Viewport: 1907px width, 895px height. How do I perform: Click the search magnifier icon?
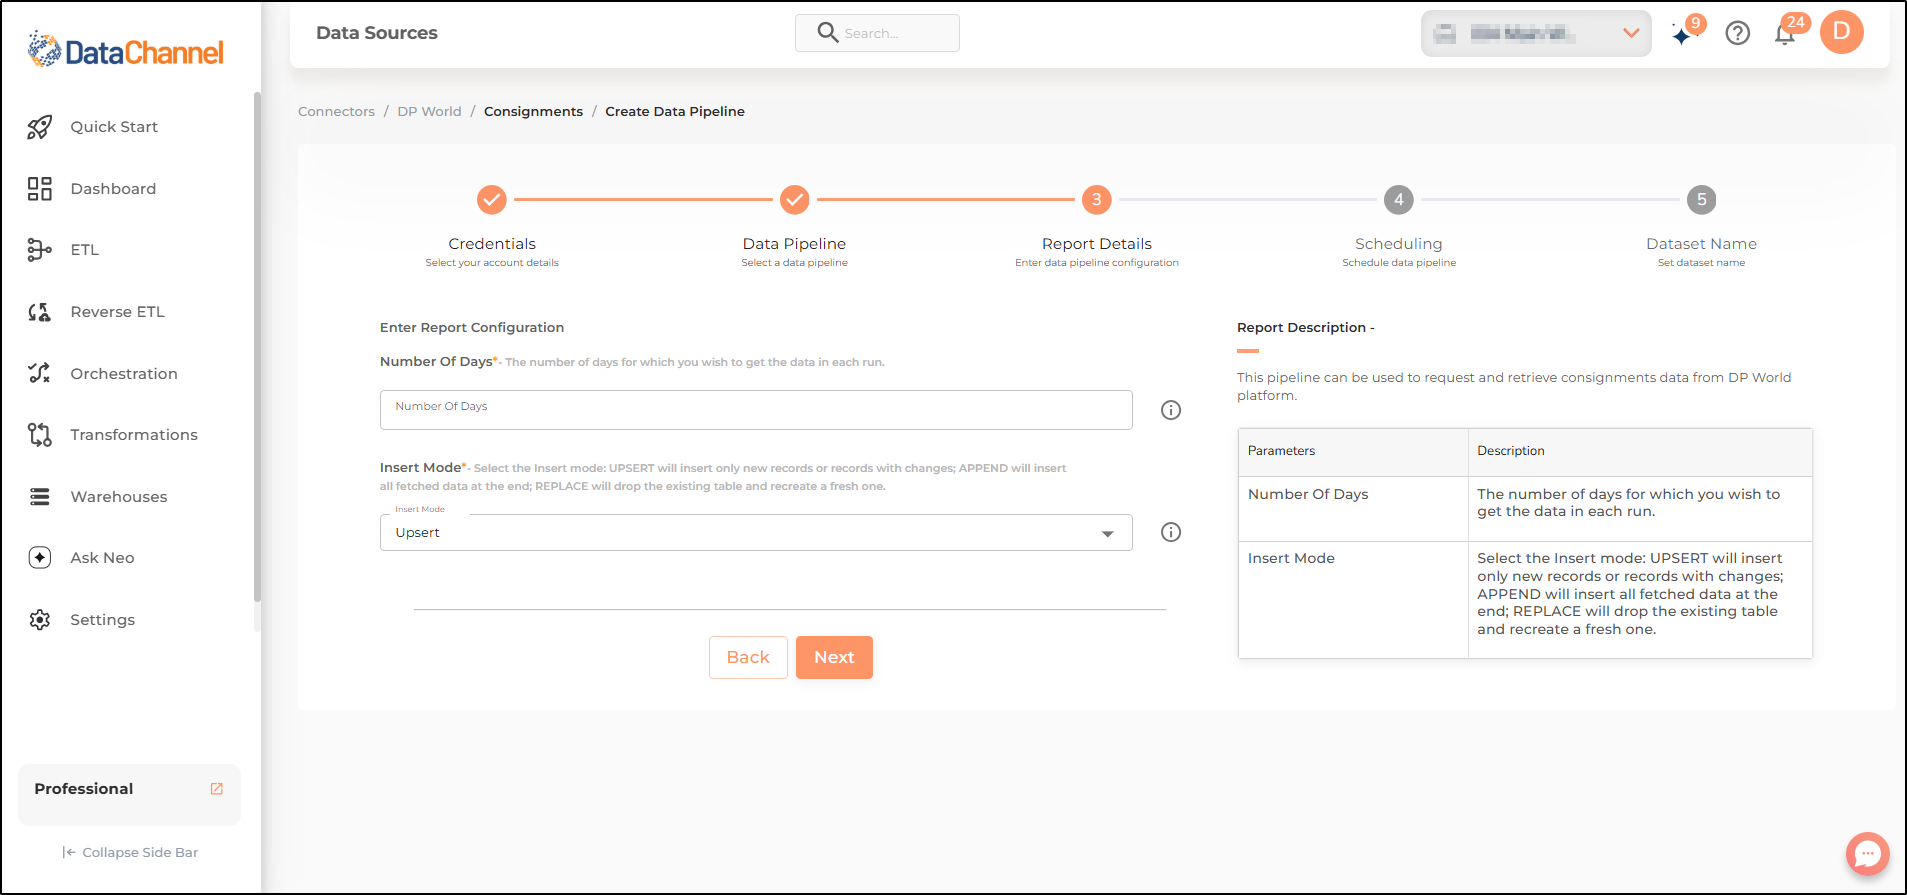click(x=828, y=32)
